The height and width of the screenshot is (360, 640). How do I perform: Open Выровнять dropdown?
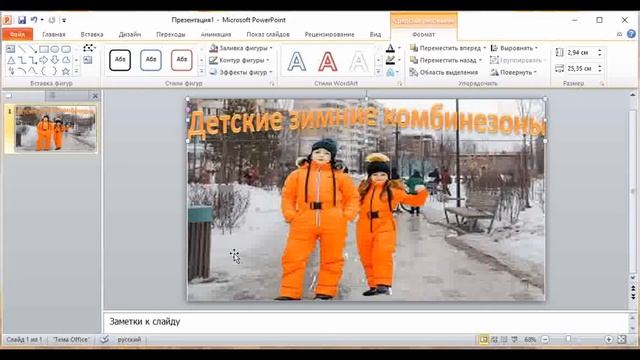(514, 48)
